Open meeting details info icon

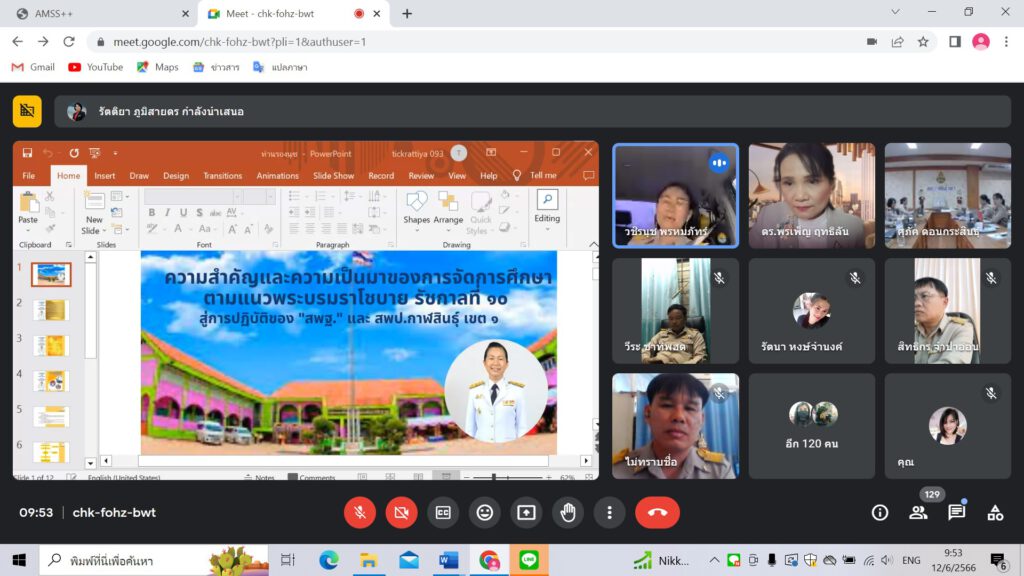click(x=880, y=512)
